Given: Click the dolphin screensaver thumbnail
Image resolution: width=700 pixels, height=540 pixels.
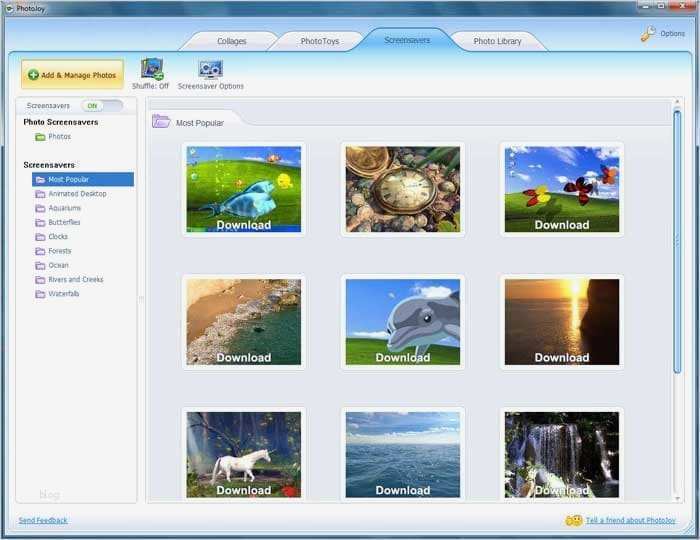Looking at the screenshot, I should pyautogui.click(x=403, y=322).
